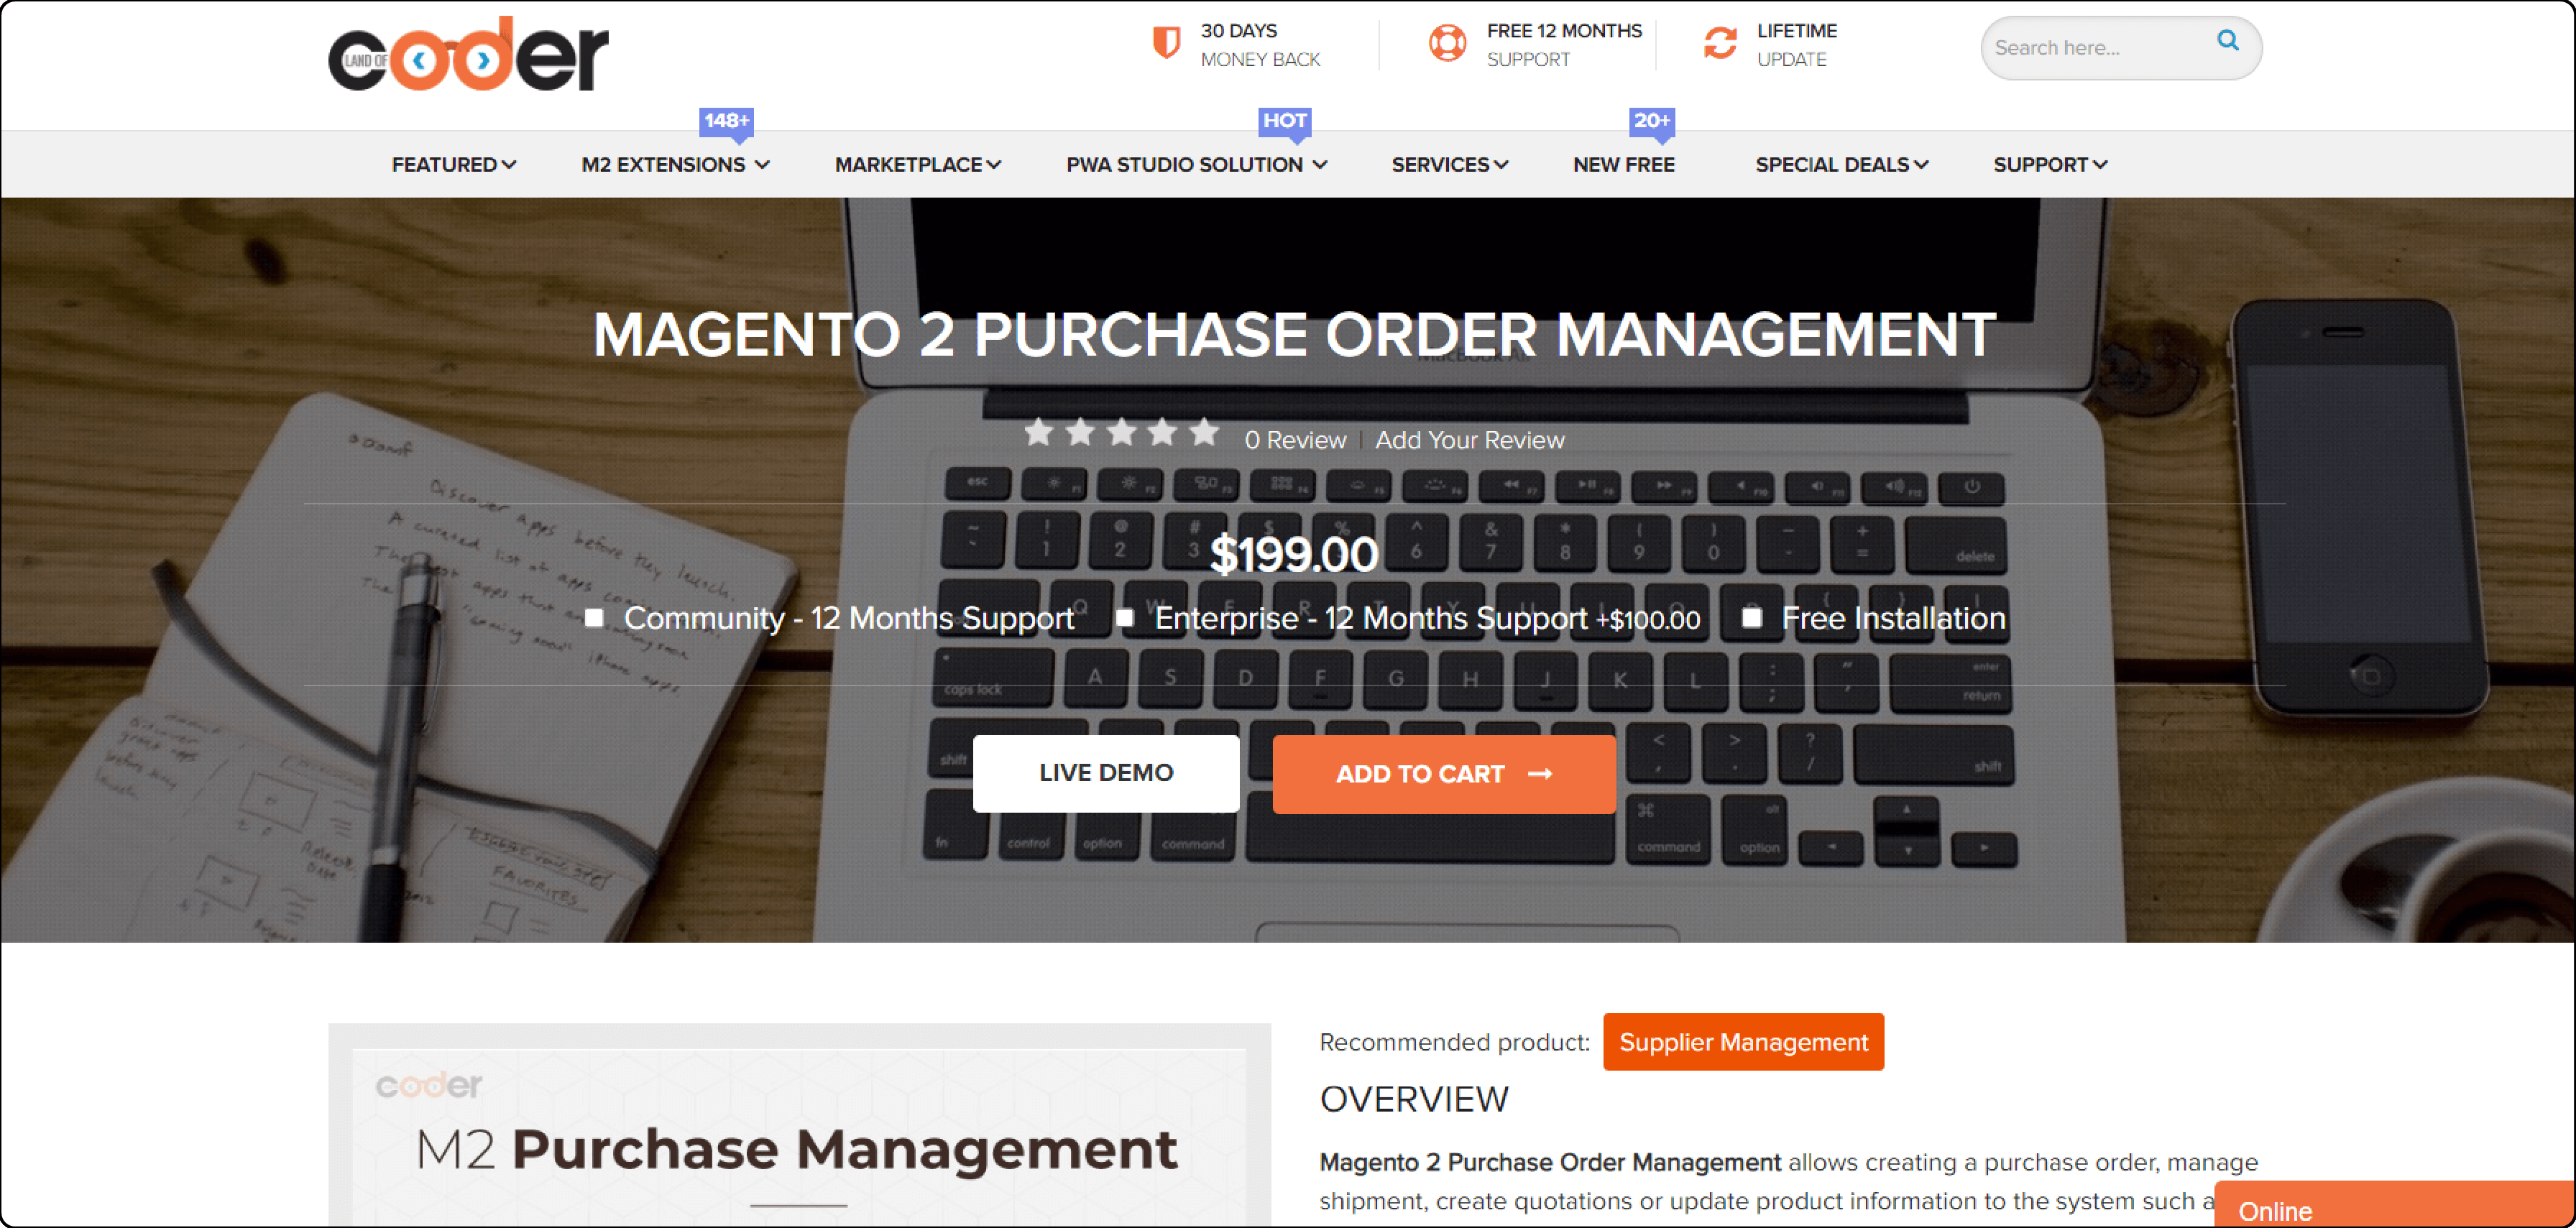
Task: Open the M2 Extensions menu
Action: (675, 165)
